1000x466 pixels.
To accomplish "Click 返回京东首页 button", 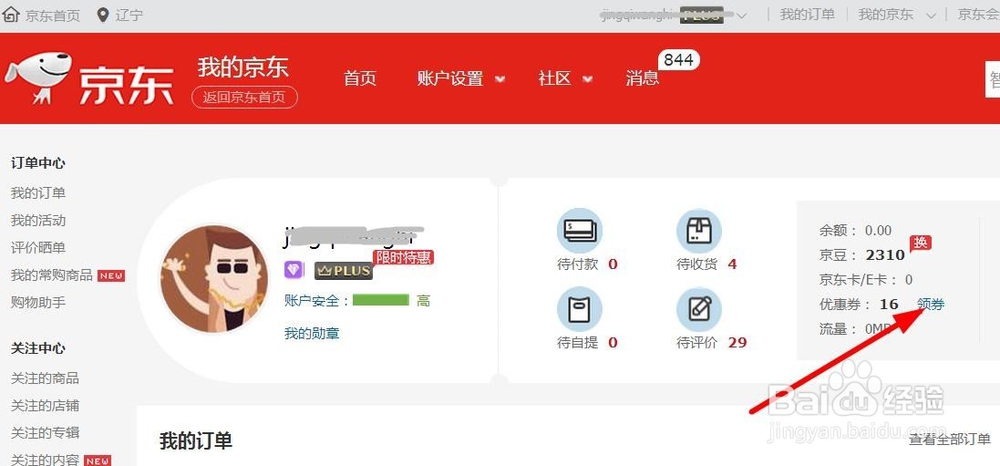I will 245,98.
